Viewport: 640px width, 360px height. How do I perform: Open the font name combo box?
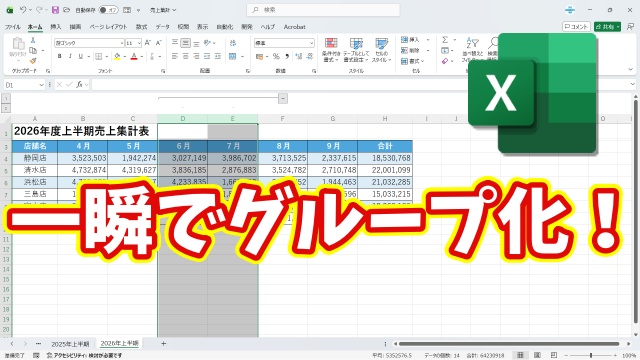(89, 43)
